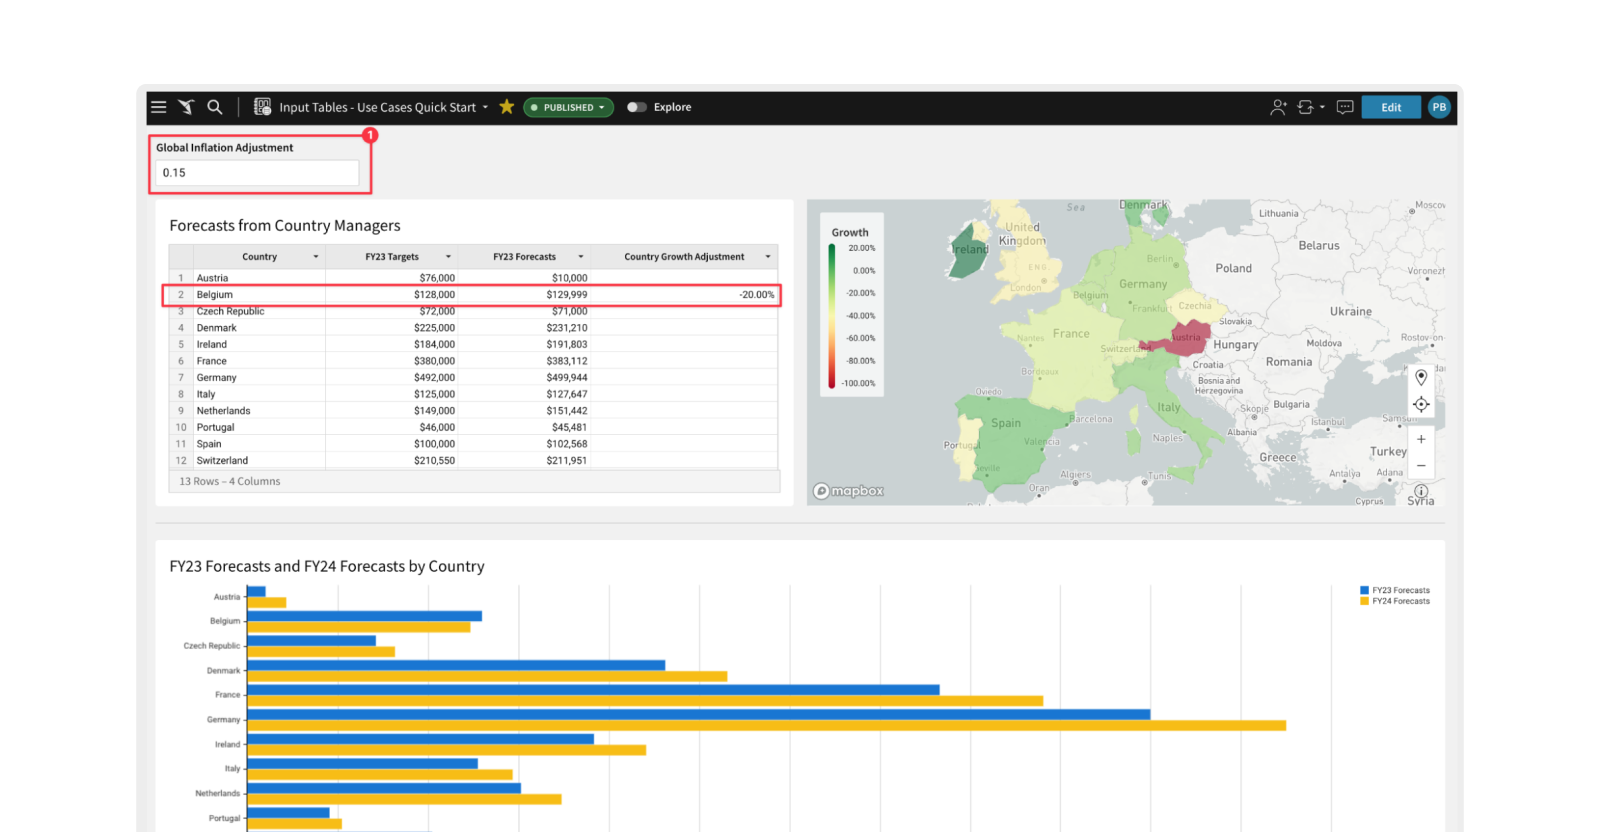1600x832 pixels.
Task: Open the Country column dropdown arrow
Action: (x=316, y=257)
